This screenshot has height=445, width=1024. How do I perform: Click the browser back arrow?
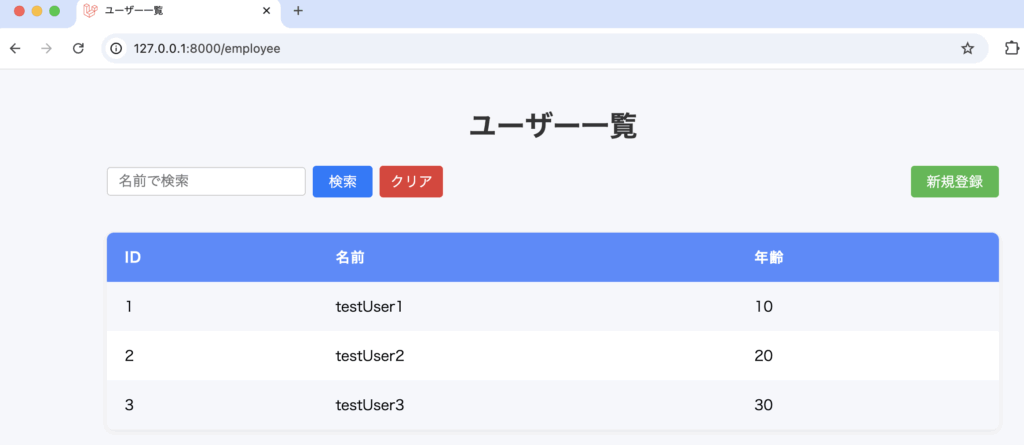[15, 48]
